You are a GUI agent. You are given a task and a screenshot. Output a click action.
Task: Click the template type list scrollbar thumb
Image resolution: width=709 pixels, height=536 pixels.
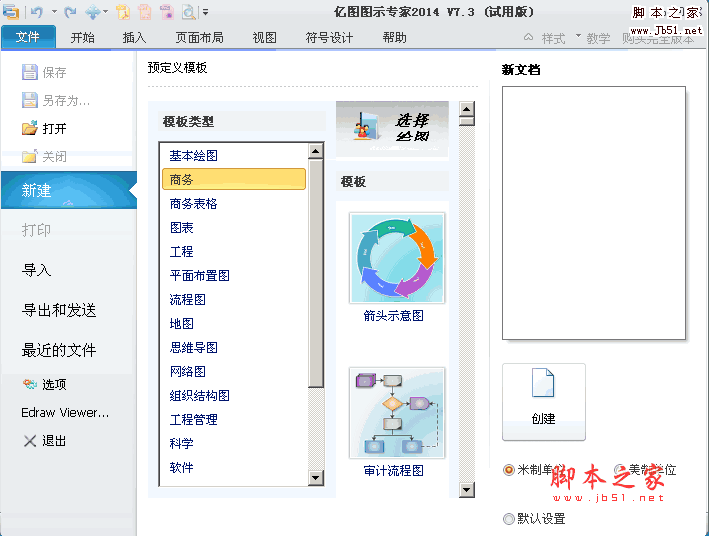pyautogui.click(x=316, y=273)
